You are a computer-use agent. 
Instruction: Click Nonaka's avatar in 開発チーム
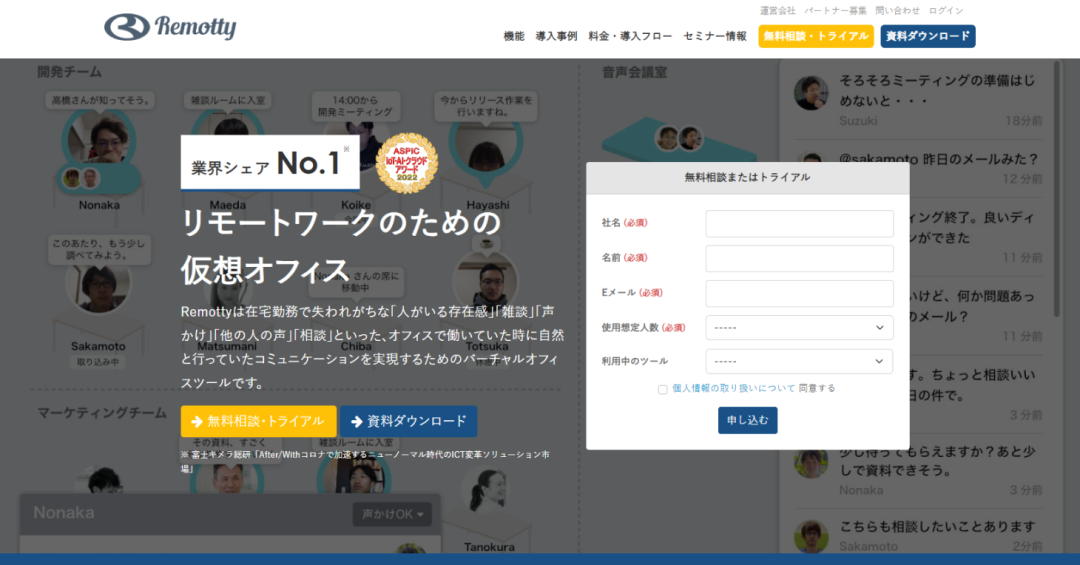(x=101, y=138)
